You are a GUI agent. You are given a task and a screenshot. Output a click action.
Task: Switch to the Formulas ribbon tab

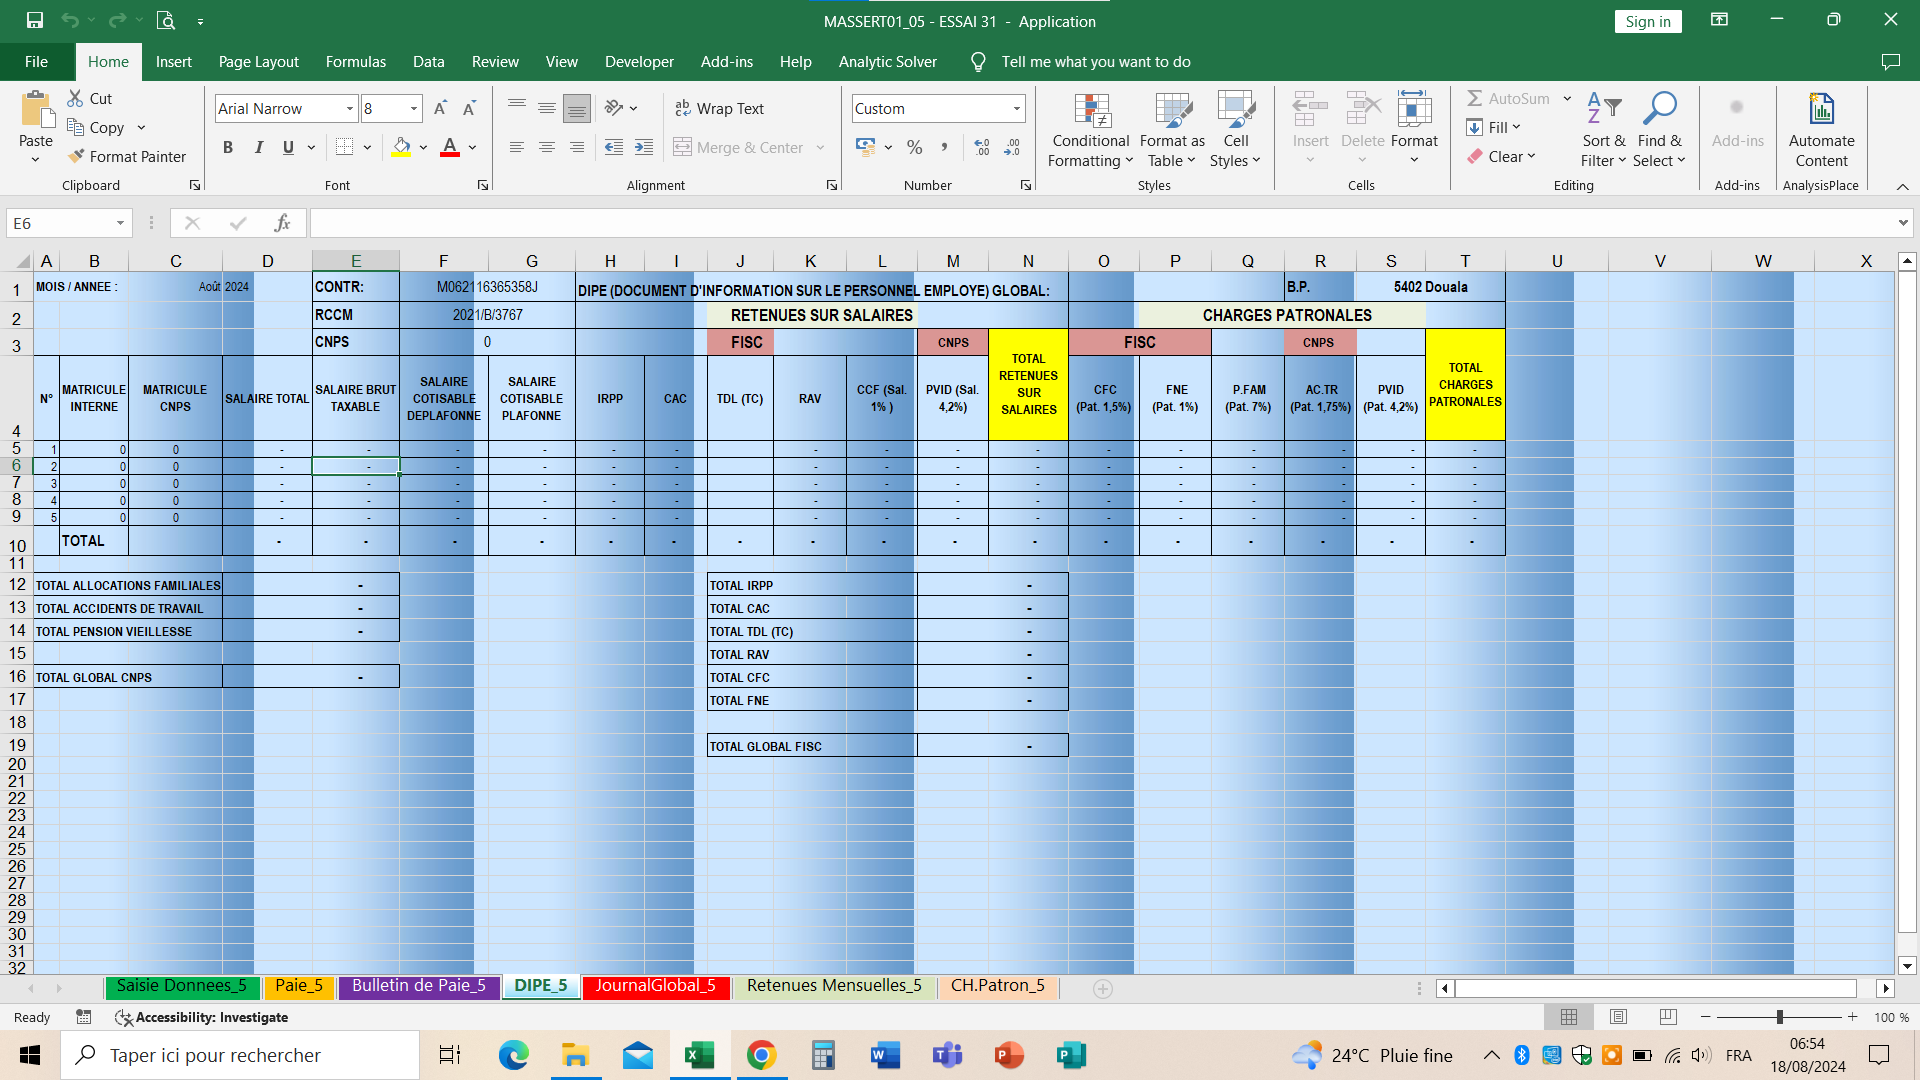[x=355, y=61]
